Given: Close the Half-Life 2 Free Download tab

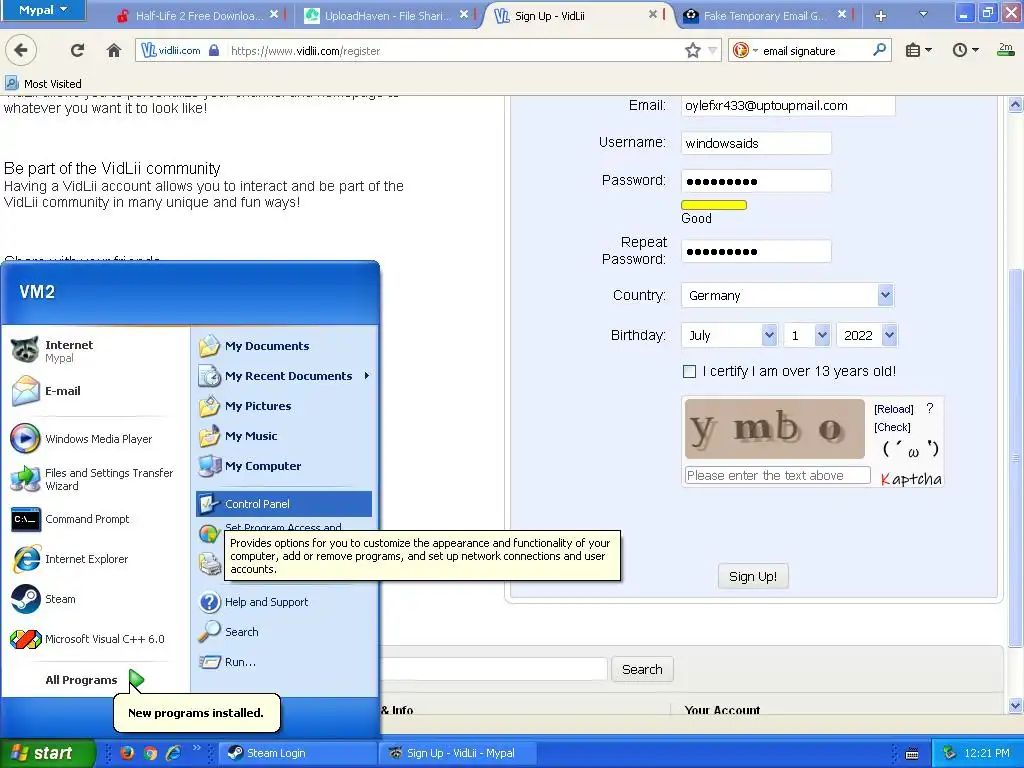Looking at the screenshot, I should coord(274,14).
